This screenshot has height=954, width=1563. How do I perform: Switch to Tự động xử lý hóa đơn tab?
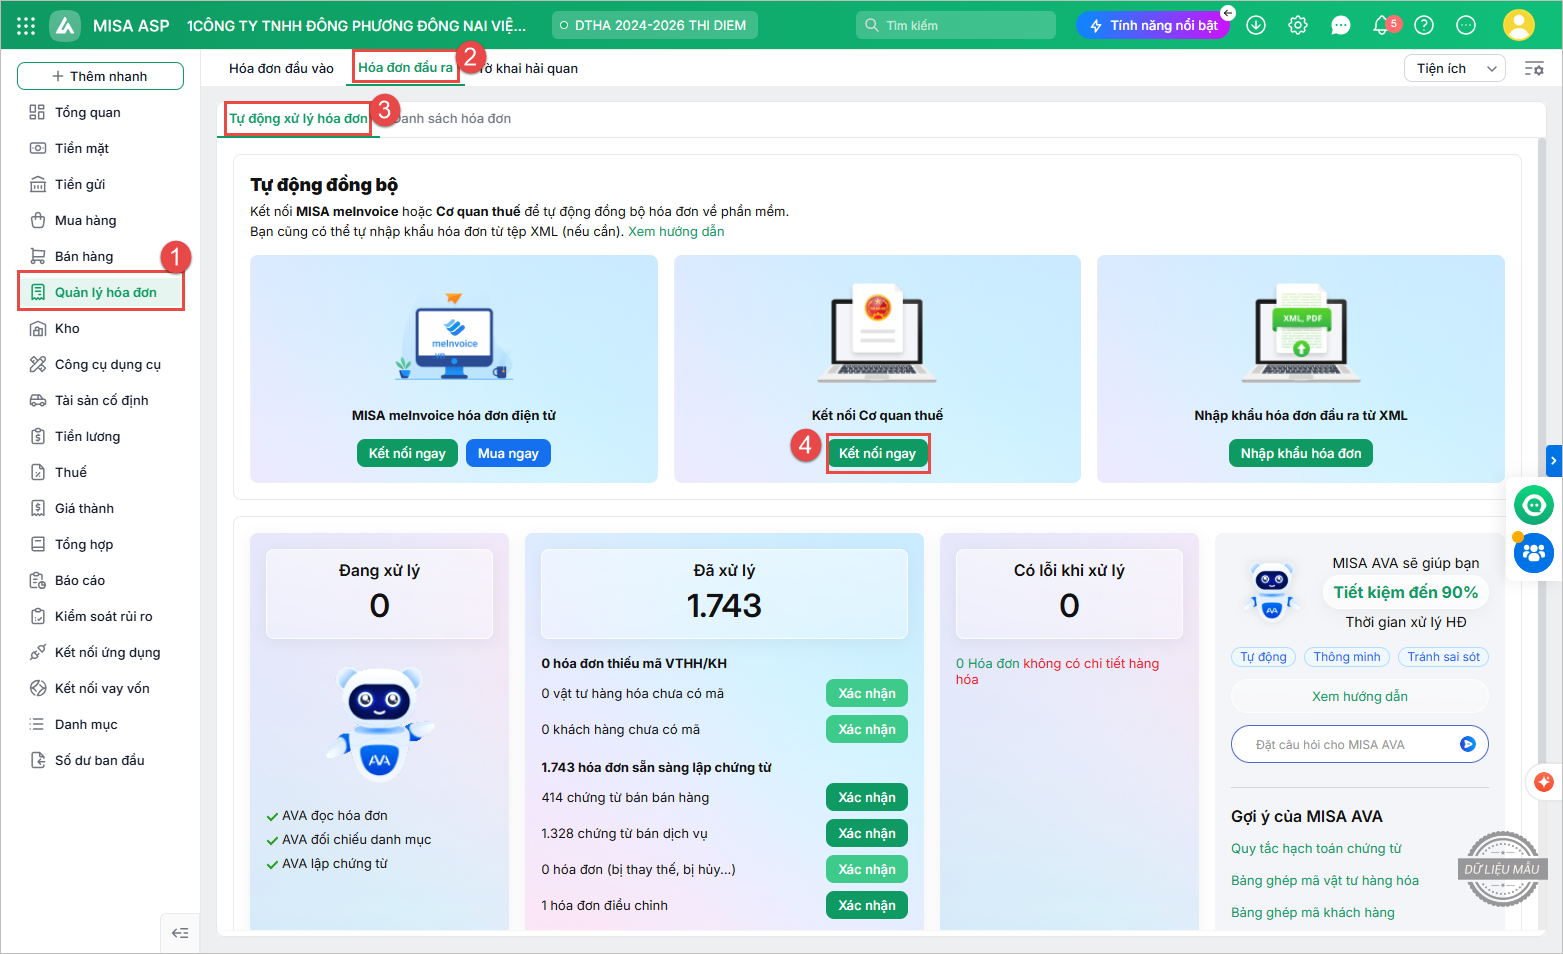pos(298,118)
